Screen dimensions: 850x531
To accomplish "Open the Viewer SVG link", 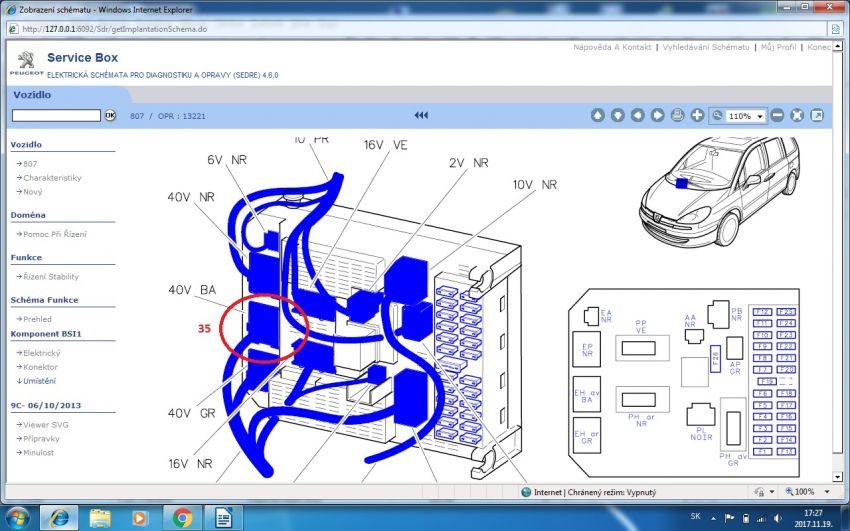I will click(46, 425).
